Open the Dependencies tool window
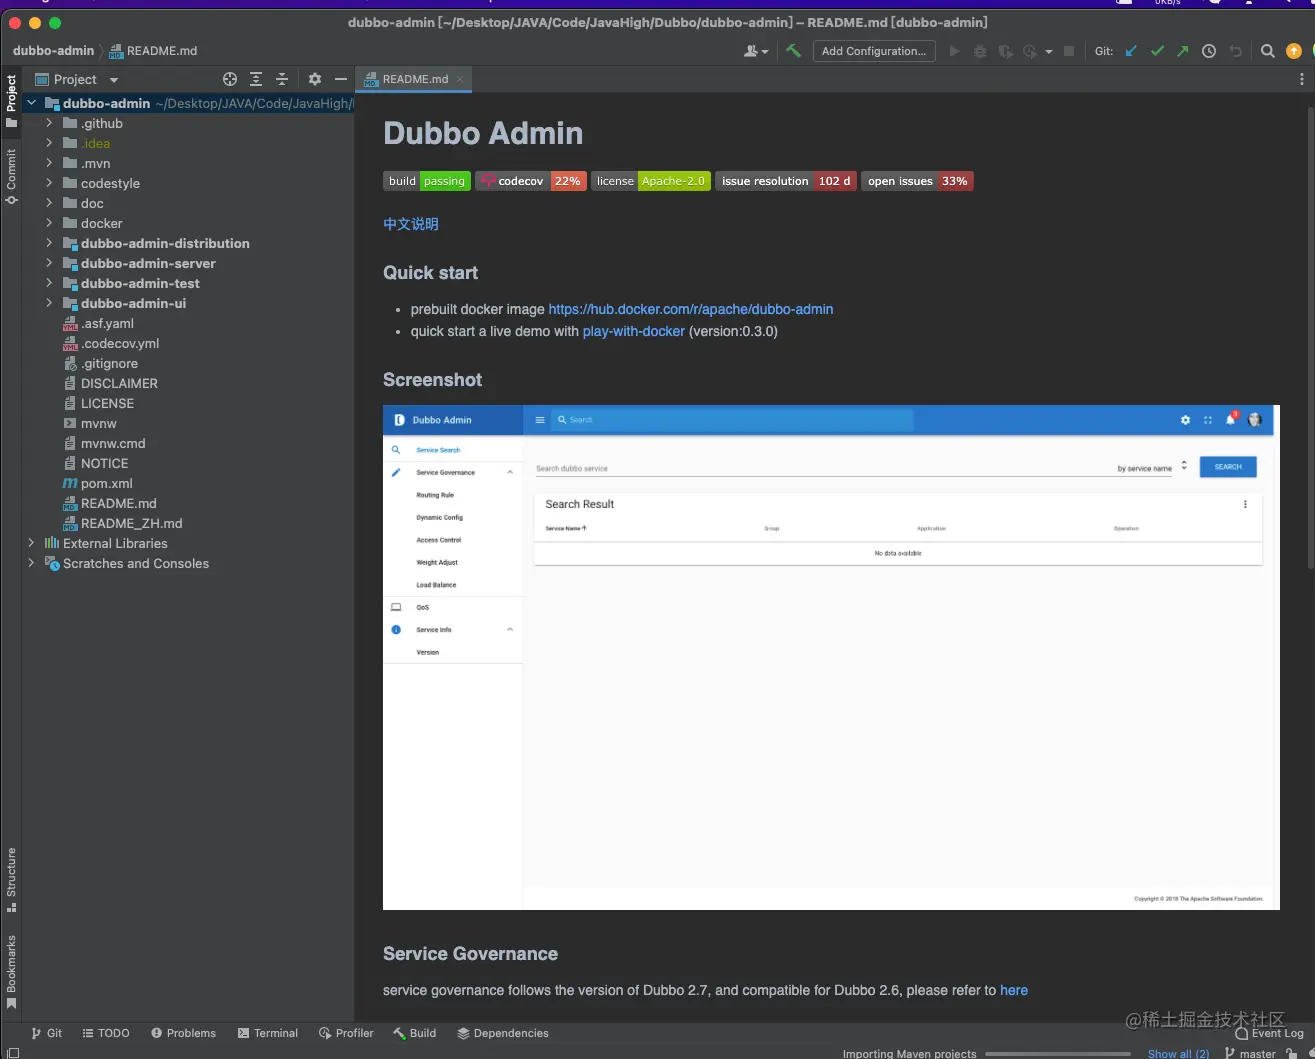 (x=503, y=1033)
